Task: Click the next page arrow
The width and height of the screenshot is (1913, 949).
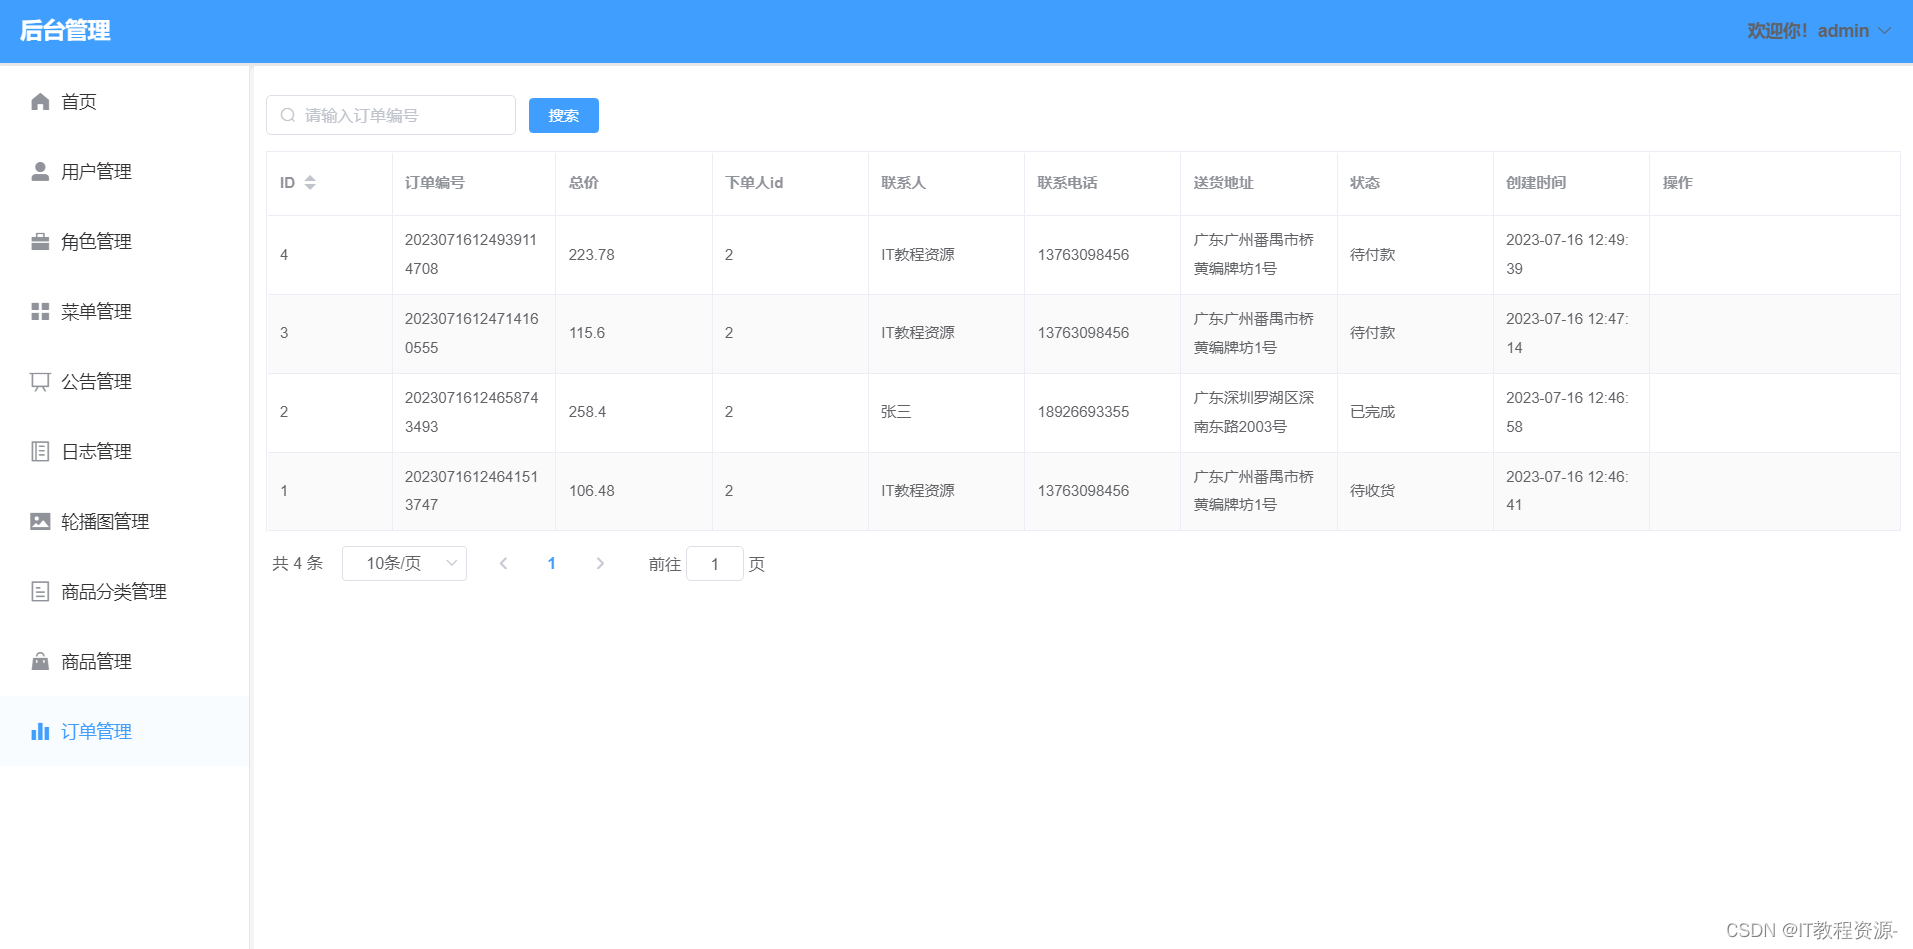Action: pos(600,564)
